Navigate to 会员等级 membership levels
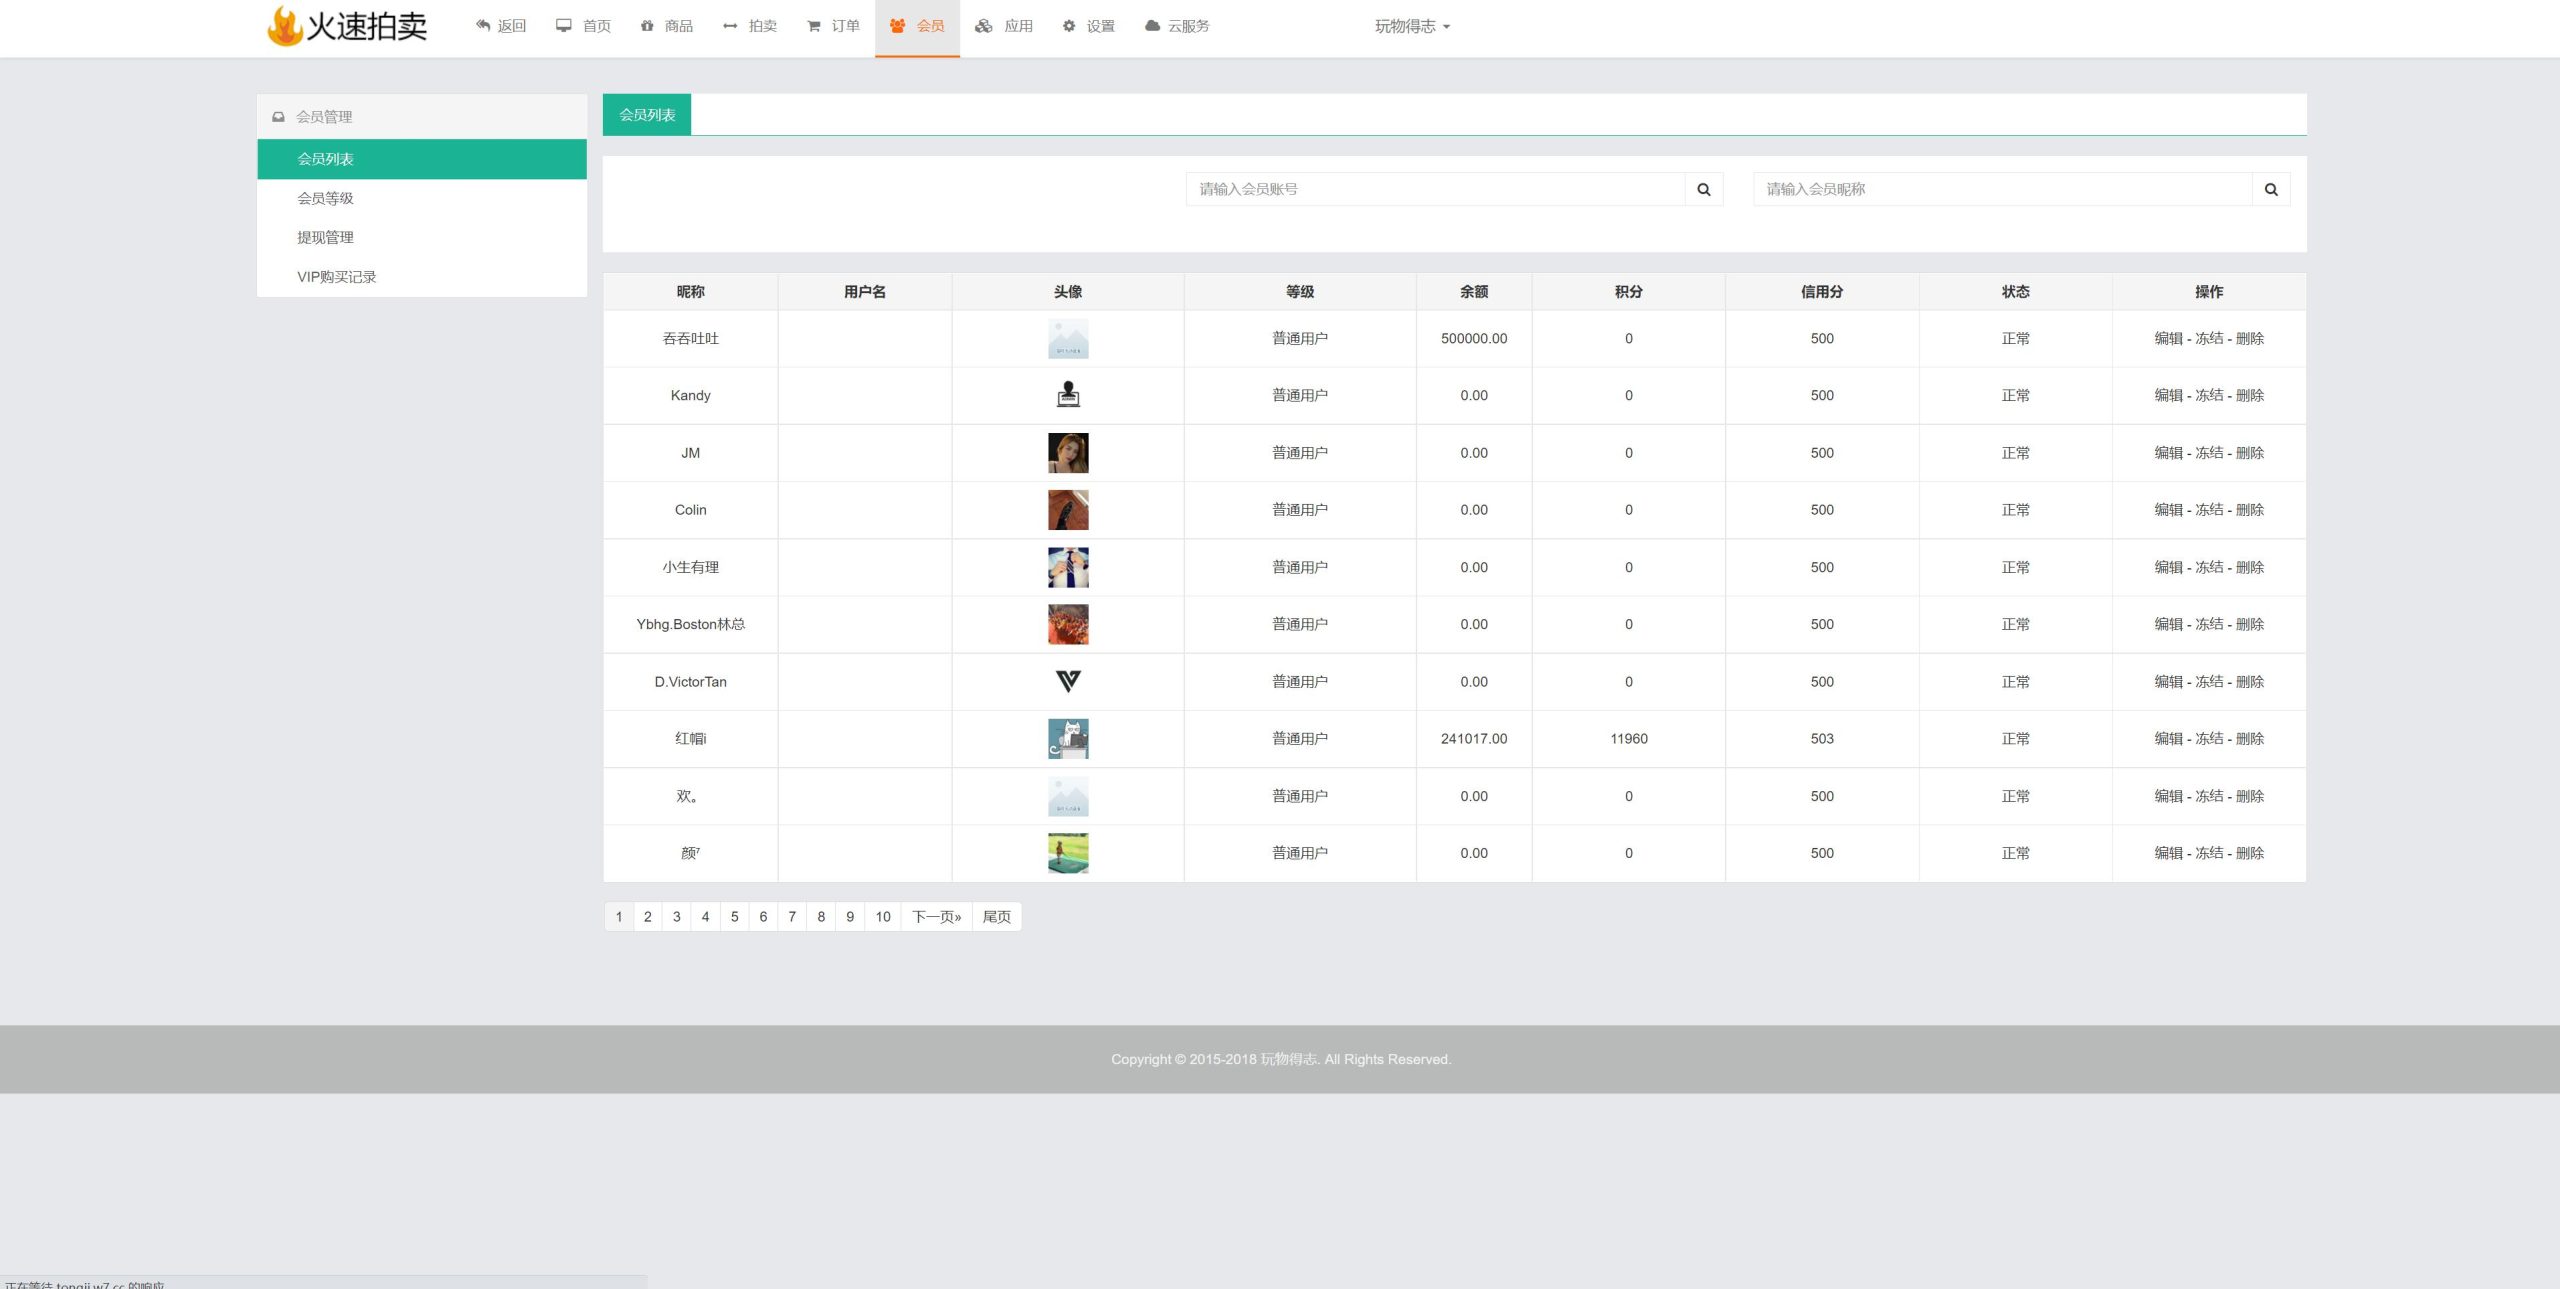 tap(327, 199)
